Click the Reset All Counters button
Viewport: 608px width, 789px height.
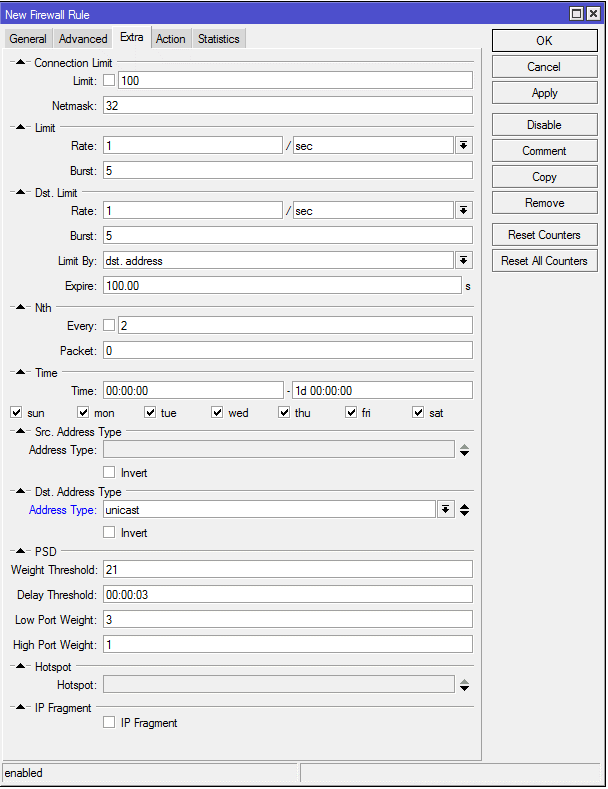[544, 261]
